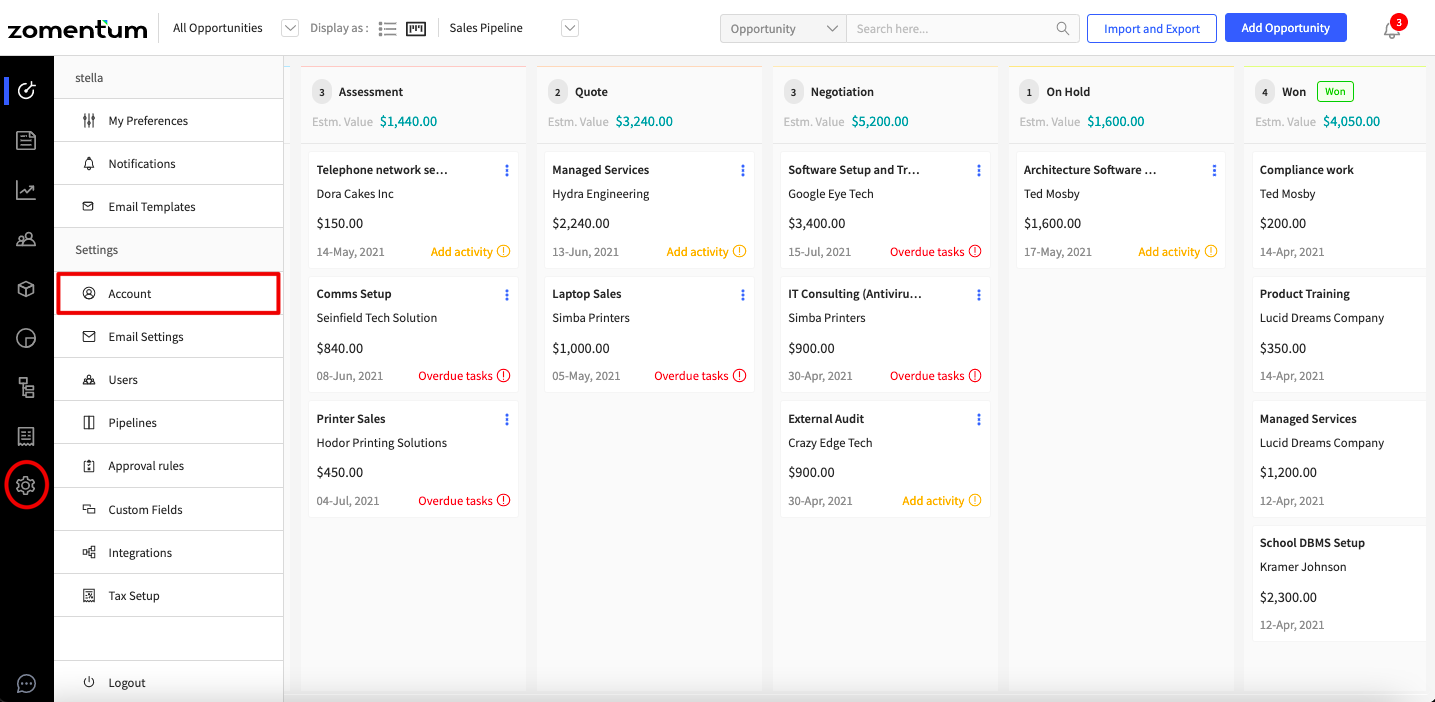Click the Settings gear icon in the sidebar
This screenshot has width=1435, height=702.
[27, 486]
